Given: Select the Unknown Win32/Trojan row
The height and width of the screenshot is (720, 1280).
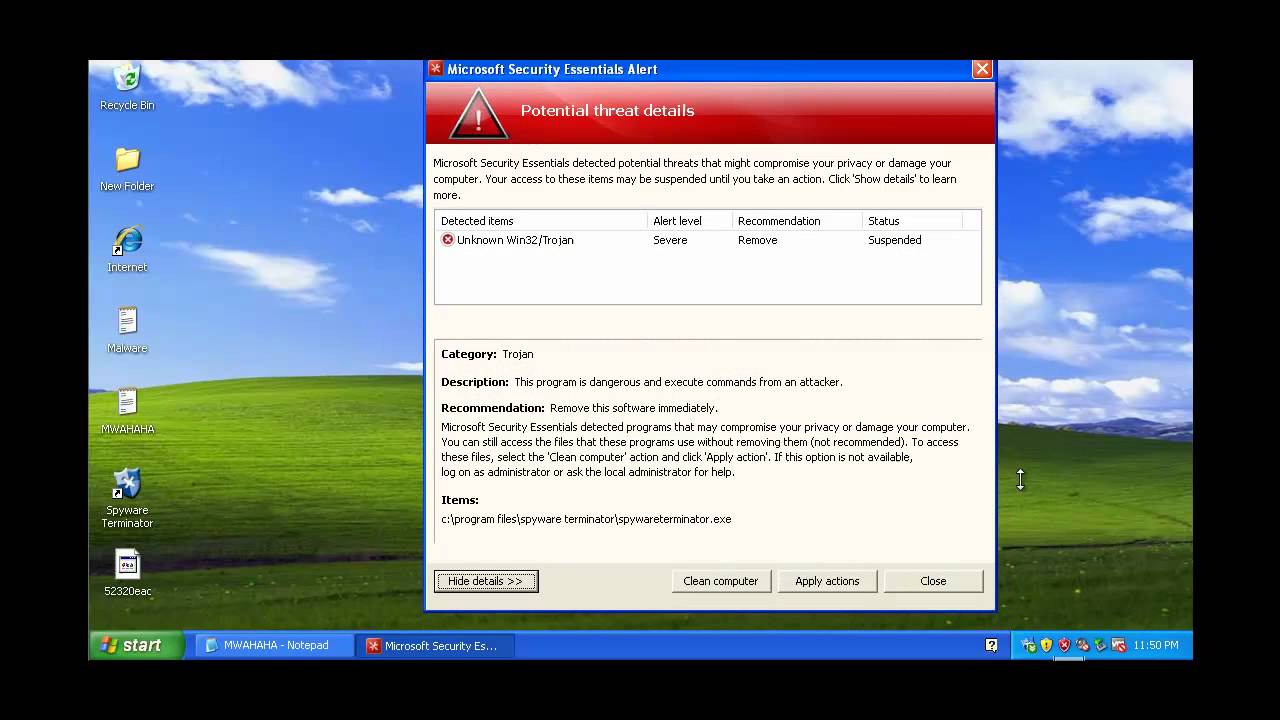Looking at the screenshot, I should [707, 240].
